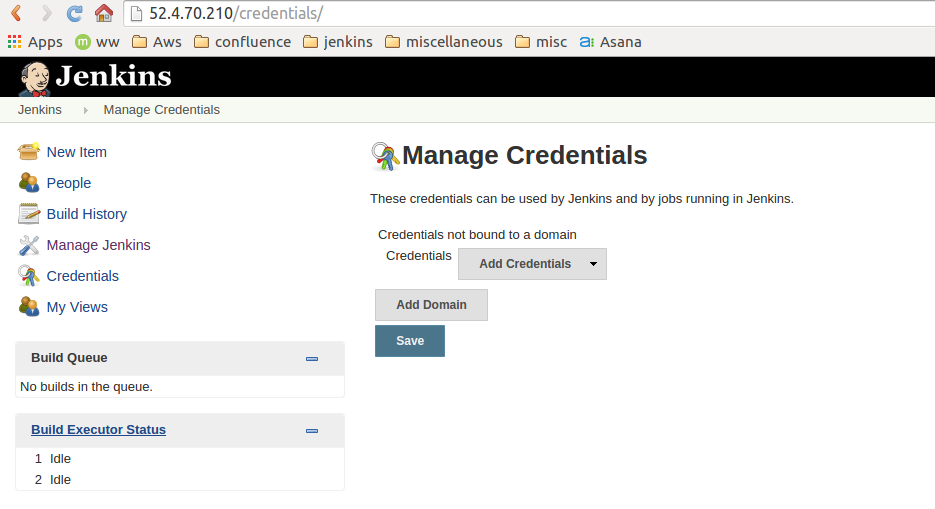935x509 pixels.
Task: Click executor 2 Idle row
Action: pyautogui.click(x=179, y=479)
